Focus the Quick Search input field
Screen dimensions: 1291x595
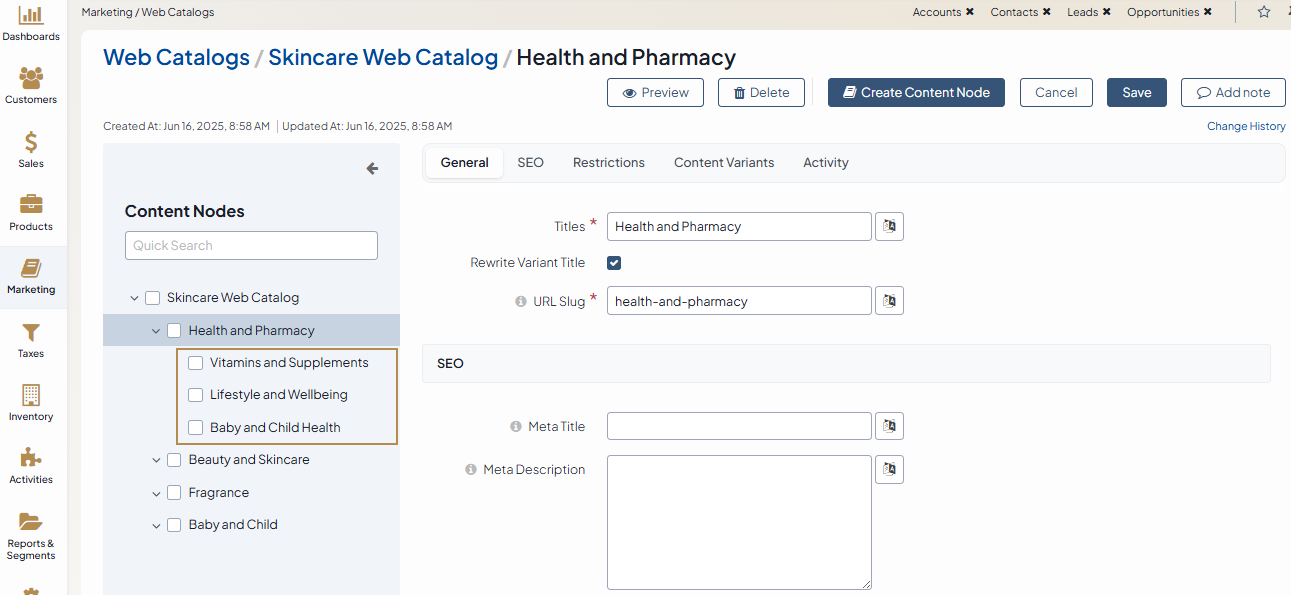click(251, 245)
